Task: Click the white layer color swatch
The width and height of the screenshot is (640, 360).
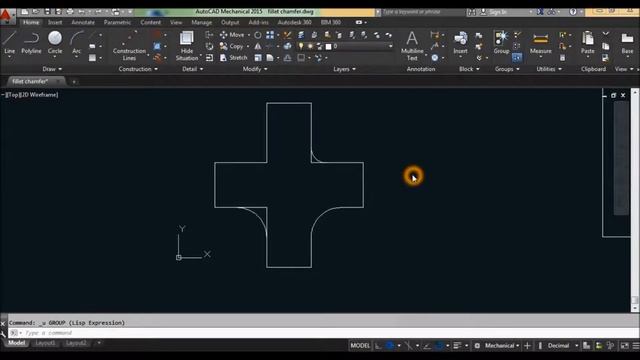Action: click(328, 47)
